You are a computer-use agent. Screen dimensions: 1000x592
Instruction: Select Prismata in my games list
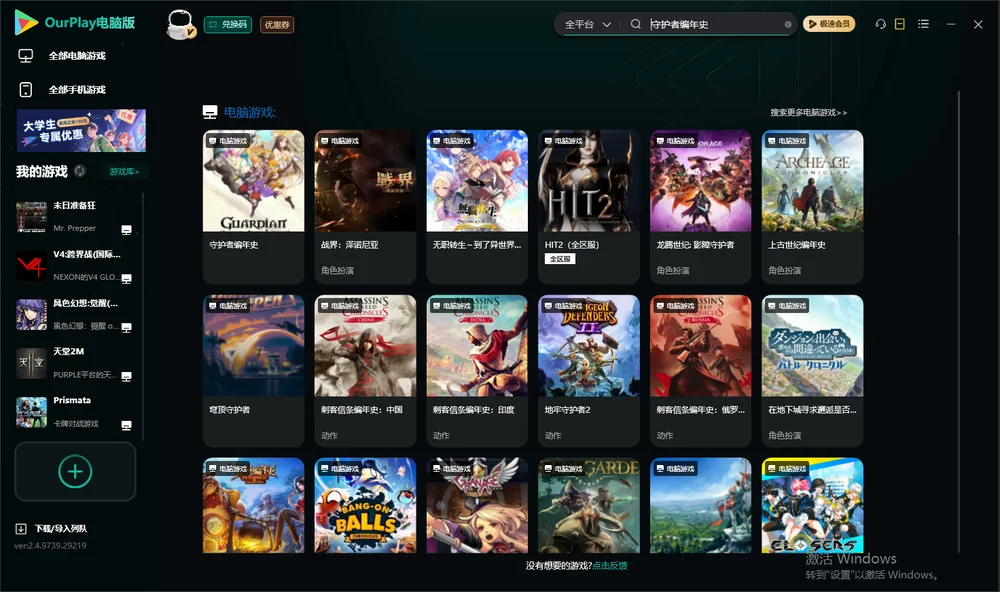click(77, 412)
